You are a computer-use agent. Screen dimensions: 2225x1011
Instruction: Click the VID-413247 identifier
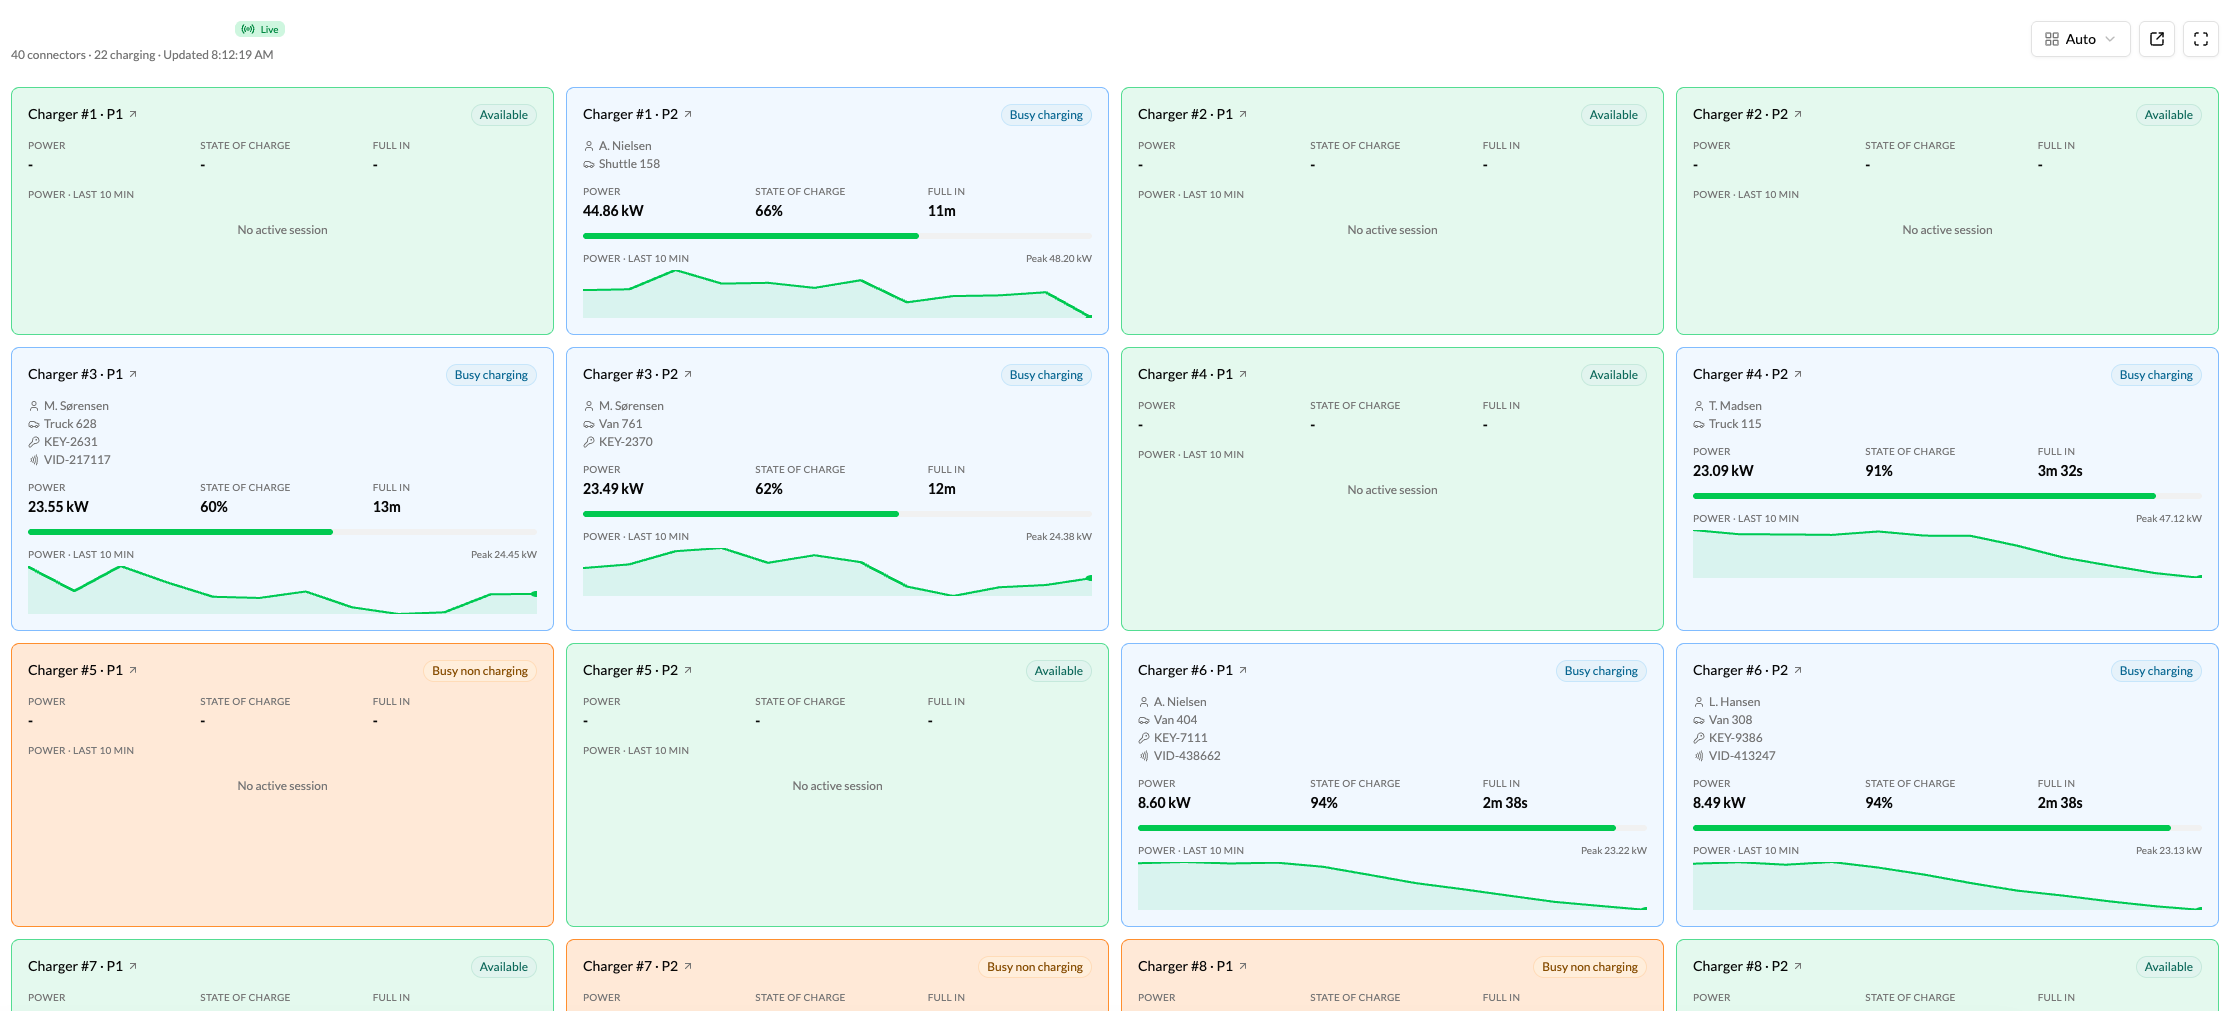tap(1742, 756)
